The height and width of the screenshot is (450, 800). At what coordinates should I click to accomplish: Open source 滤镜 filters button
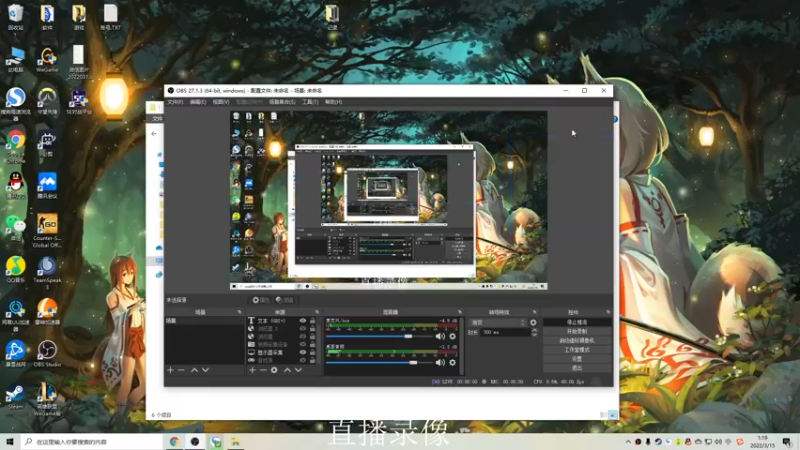tap(285, 300)
